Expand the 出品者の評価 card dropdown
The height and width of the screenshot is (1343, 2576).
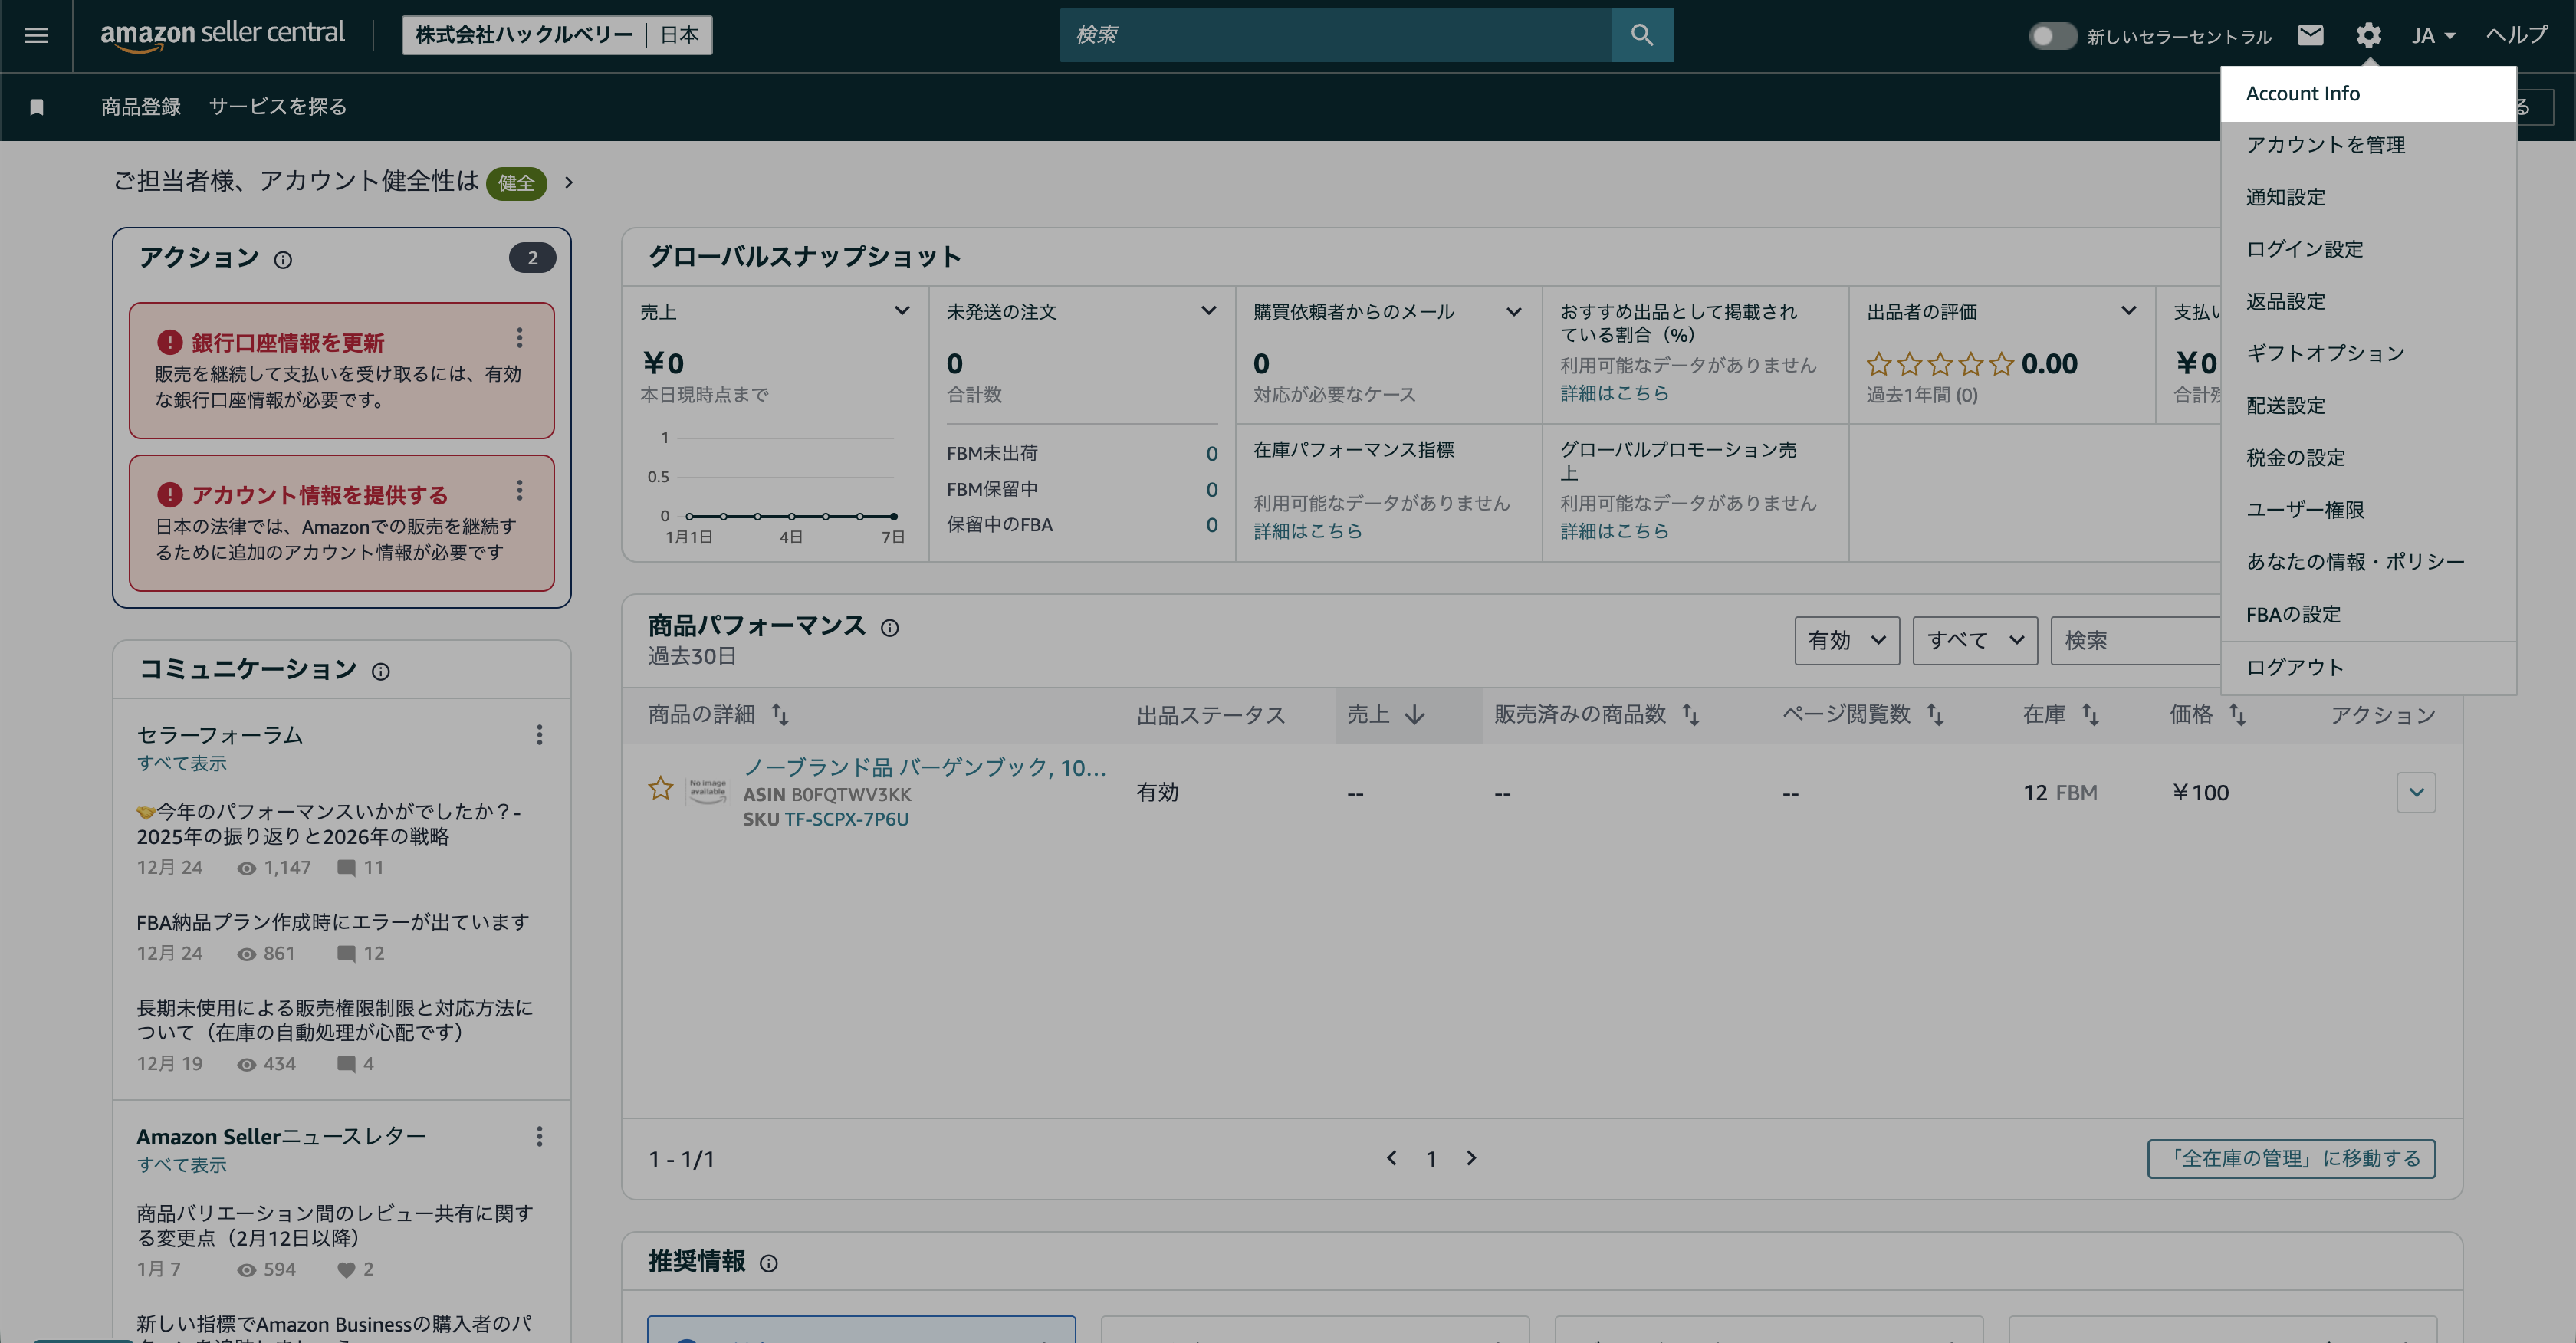point(2129,311)
